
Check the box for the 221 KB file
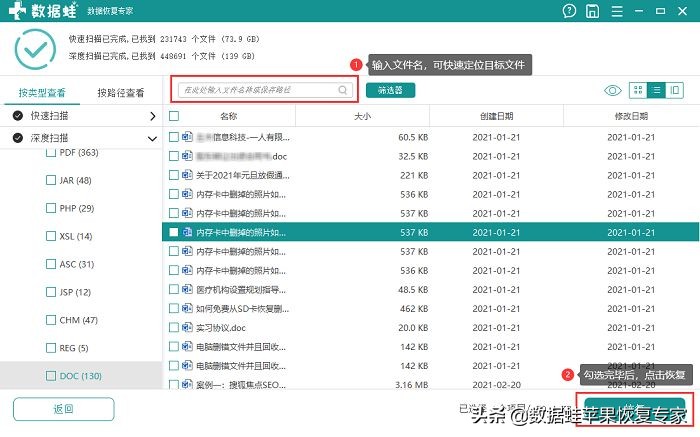point(174,175)
